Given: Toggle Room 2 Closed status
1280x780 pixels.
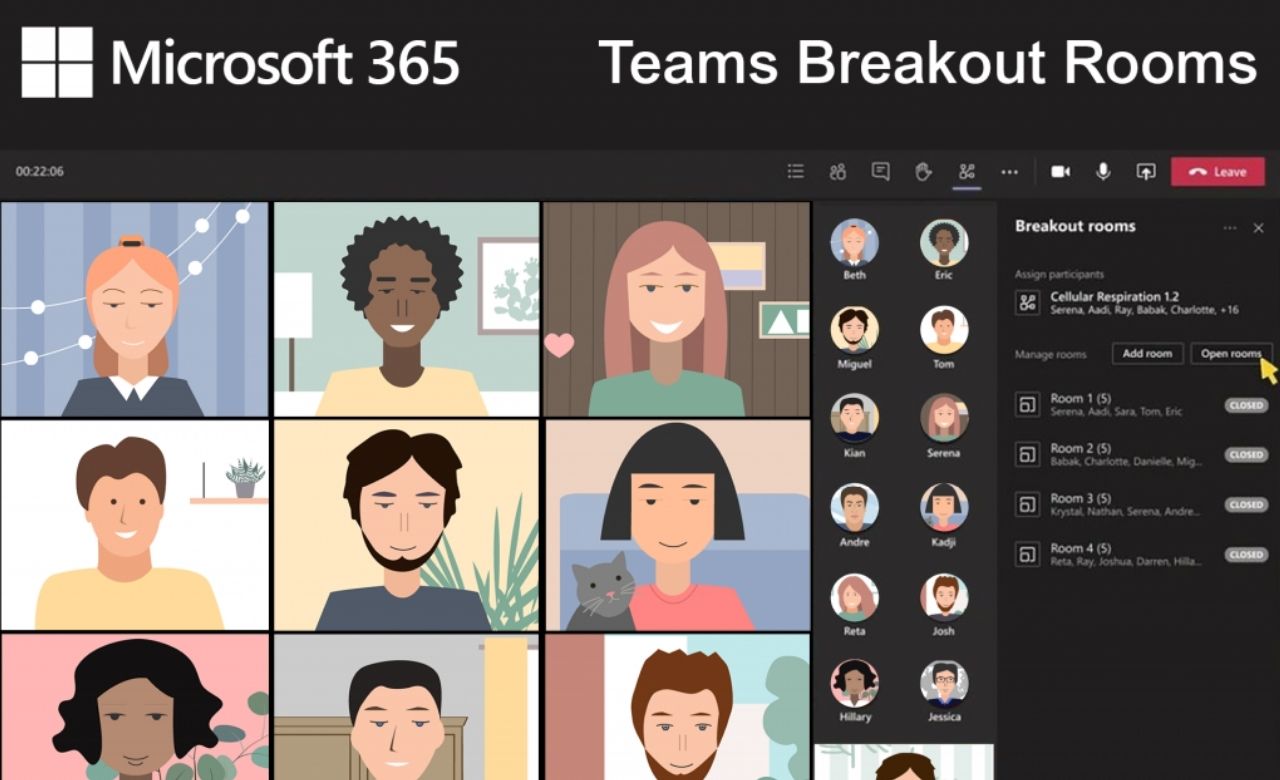Looking at the screenshot, I should 1245,454.
